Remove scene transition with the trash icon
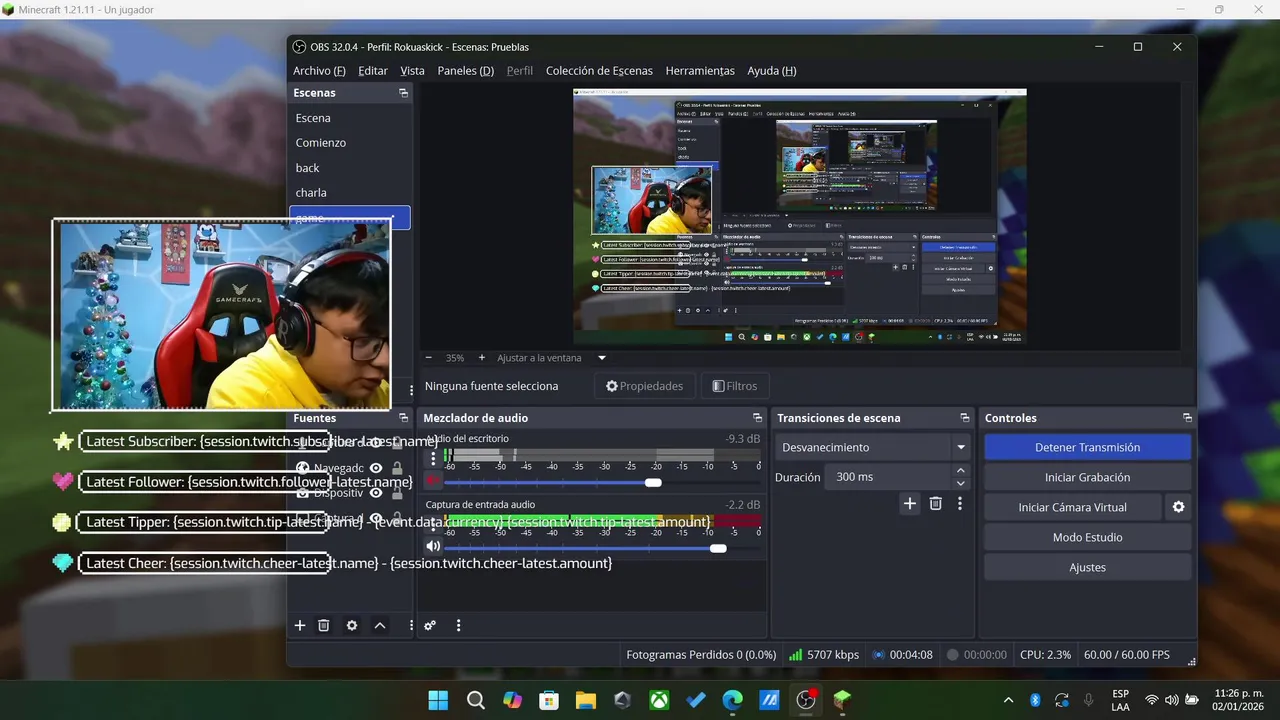Image resolution: width=1280 pixels, height=720 pixels. 935,504
